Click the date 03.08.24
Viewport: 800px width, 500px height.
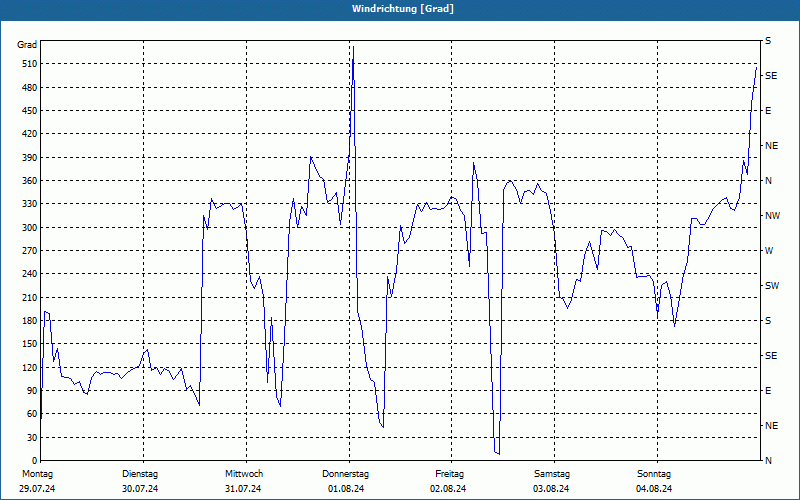click(552, 489)
